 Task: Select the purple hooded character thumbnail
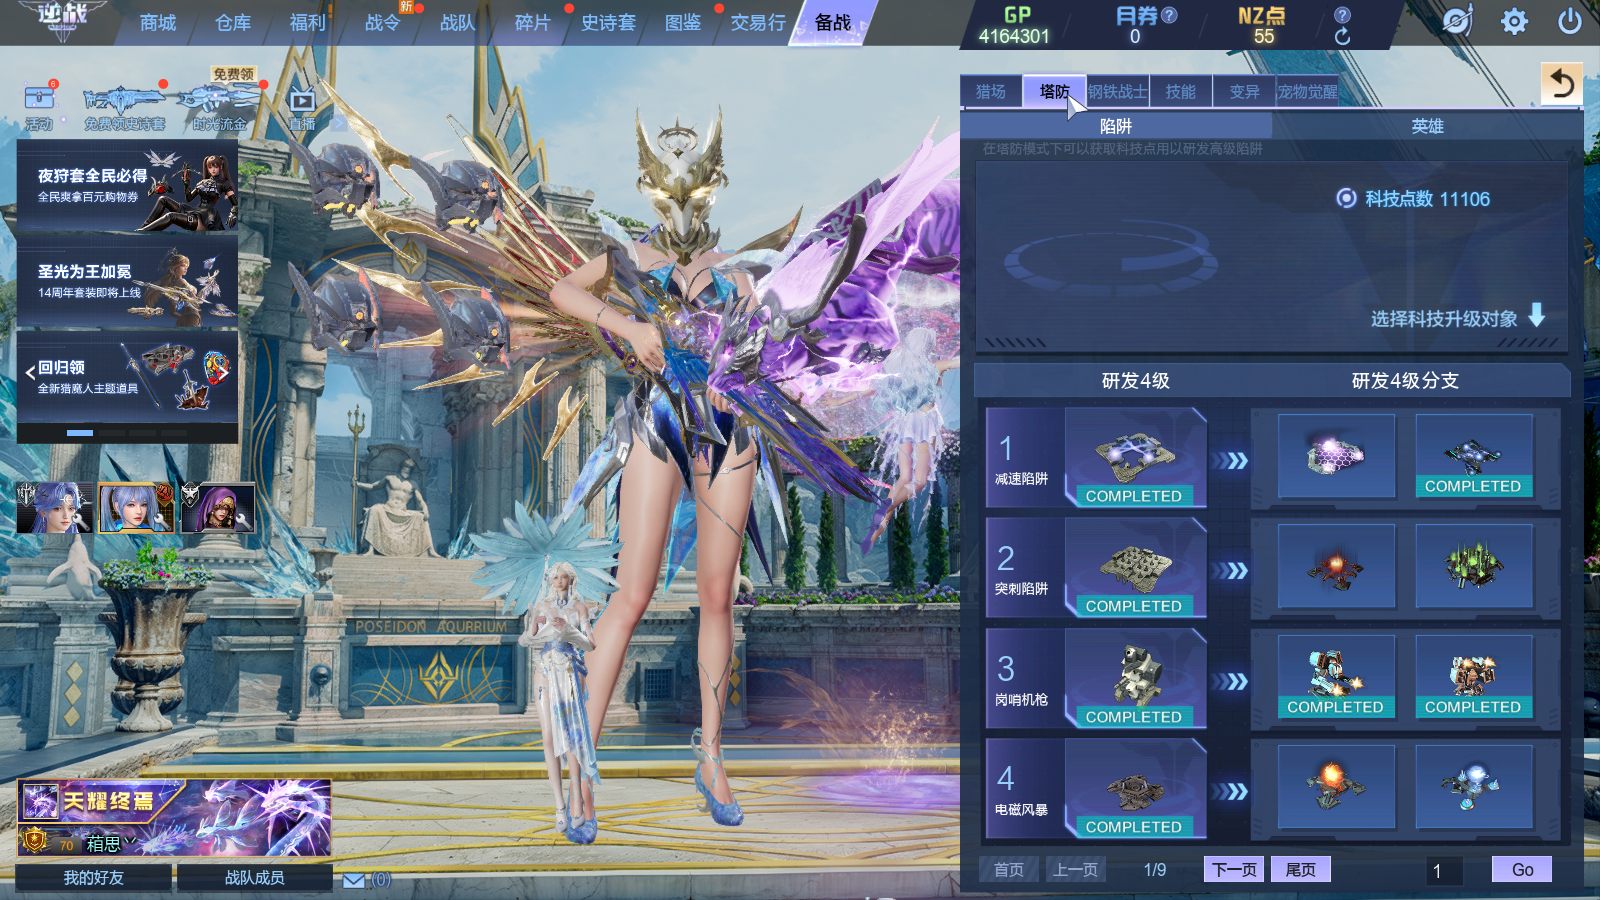coord(218,507)
